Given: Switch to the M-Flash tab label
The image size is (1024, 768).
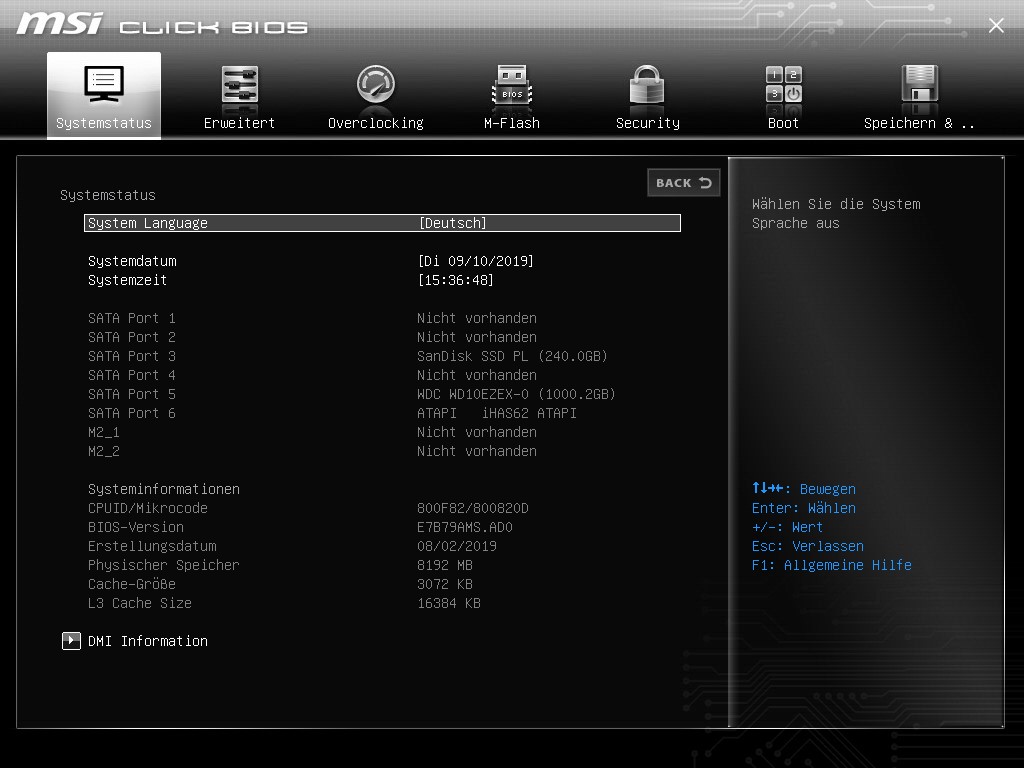Looking at the screenshot, I should click(512, 123).
